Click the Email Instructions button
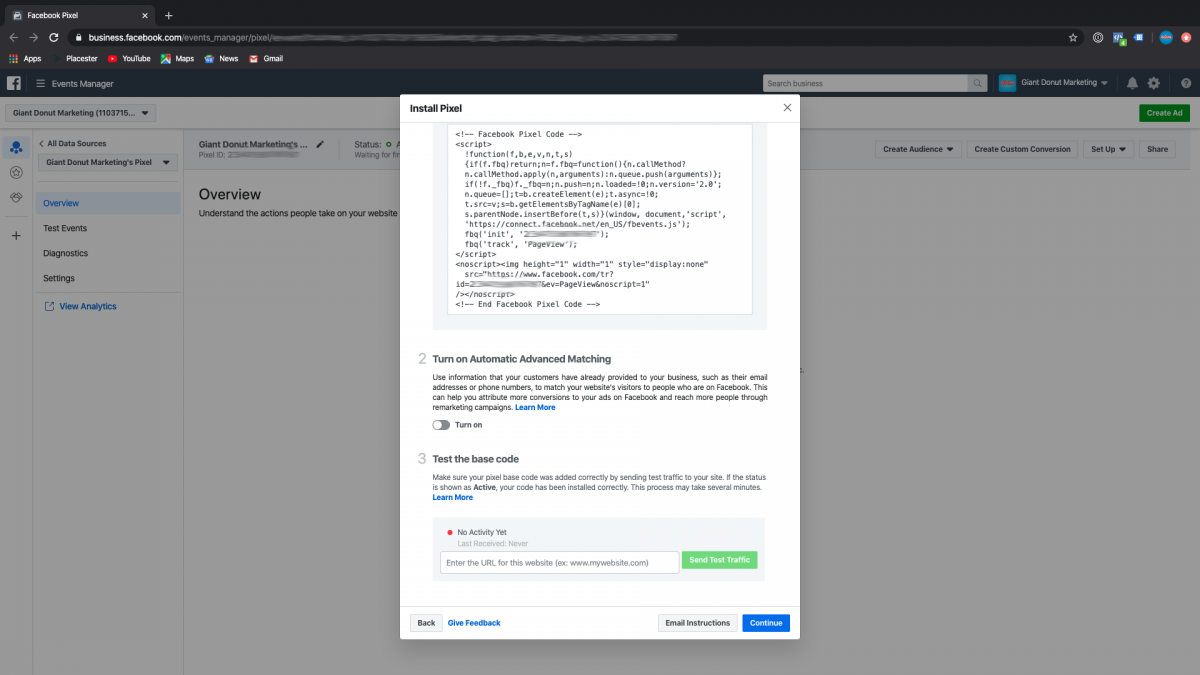The width and height of the screenshot is (1200, 675). (698, 623)
